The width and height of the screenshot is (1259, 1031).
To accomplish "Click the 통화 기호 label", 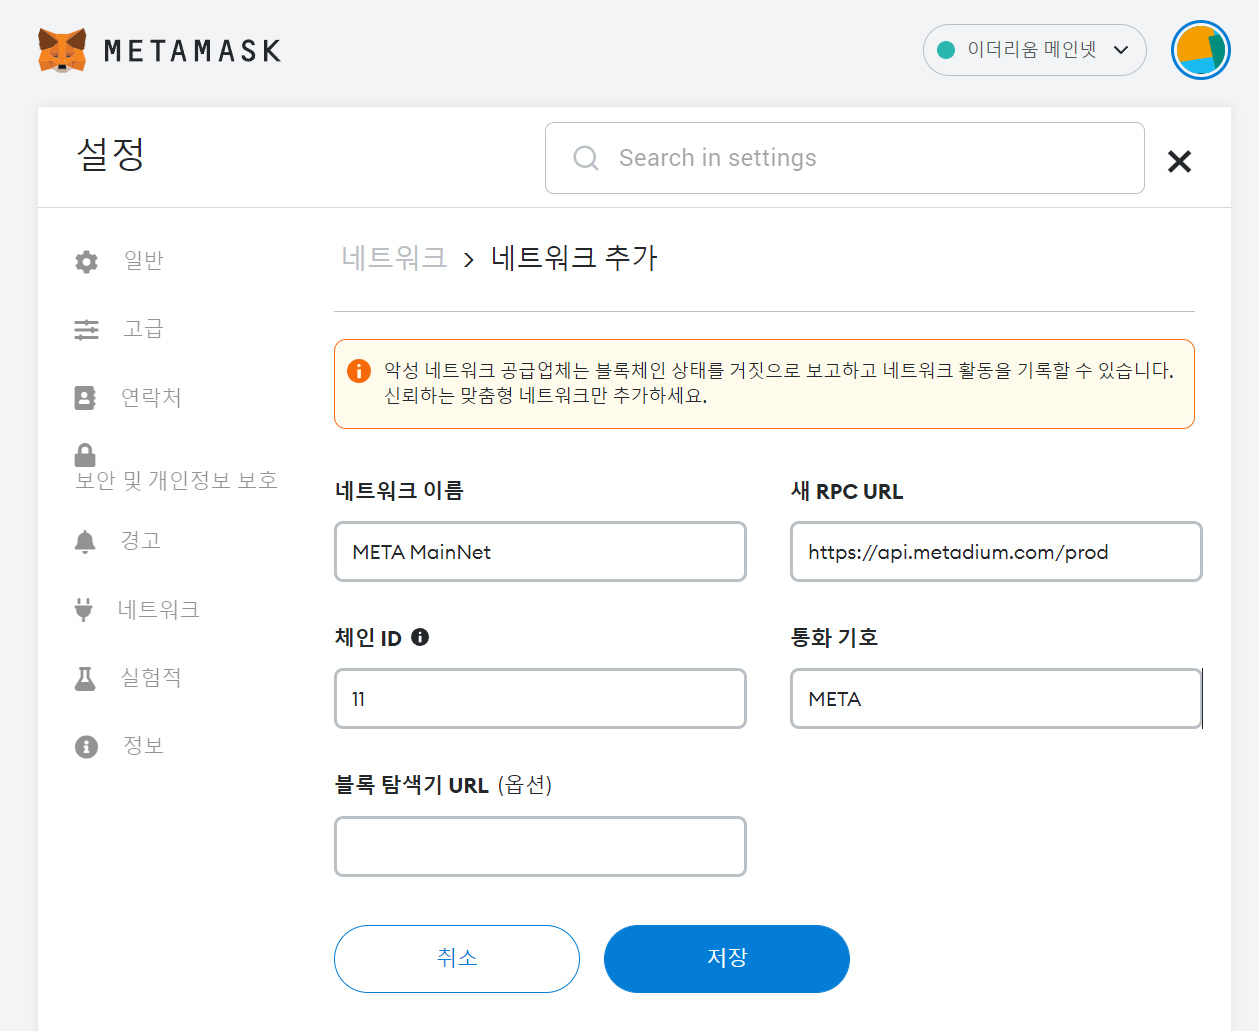I will click(834, 638).
